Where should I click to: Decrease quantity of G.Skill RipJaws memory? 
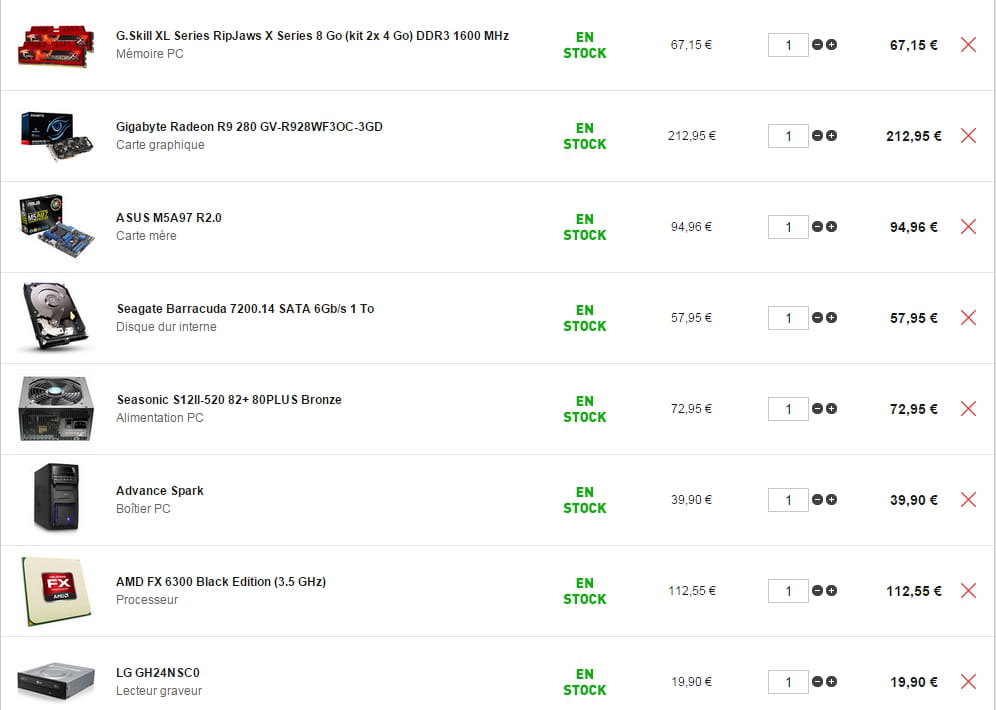coord(818,45)
